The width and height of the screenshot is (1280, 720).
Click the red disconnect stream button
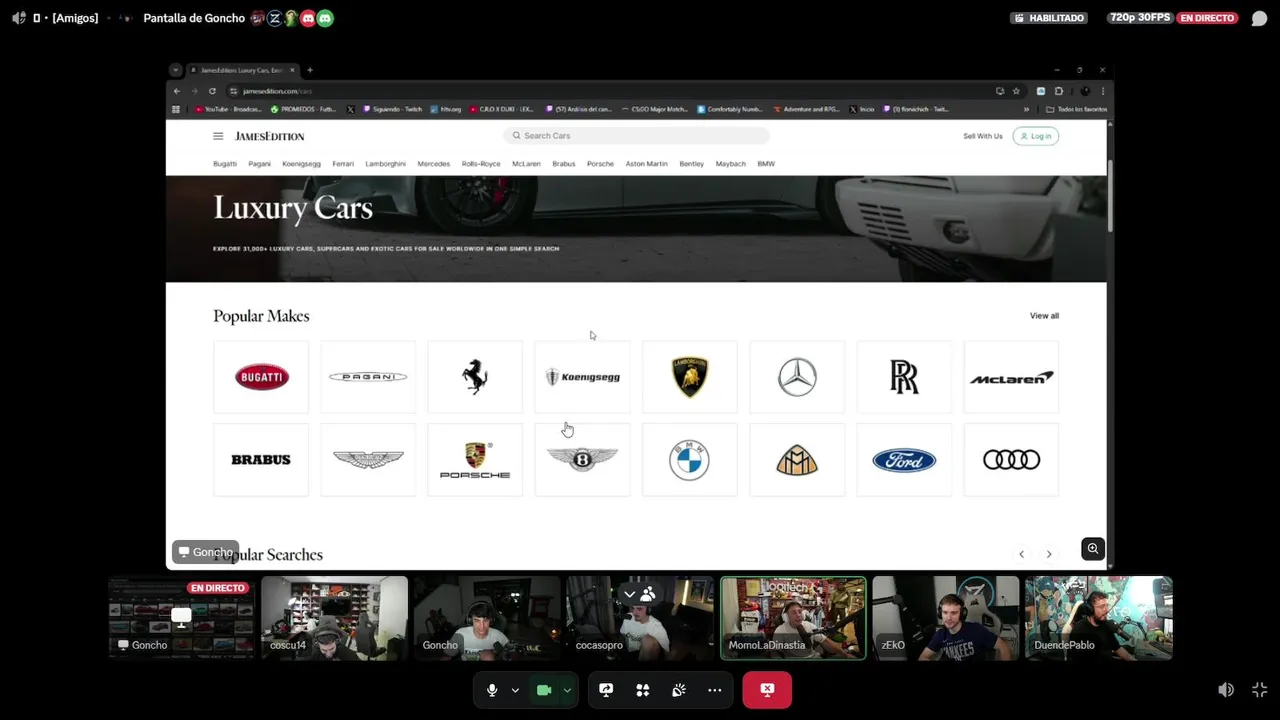767,690
